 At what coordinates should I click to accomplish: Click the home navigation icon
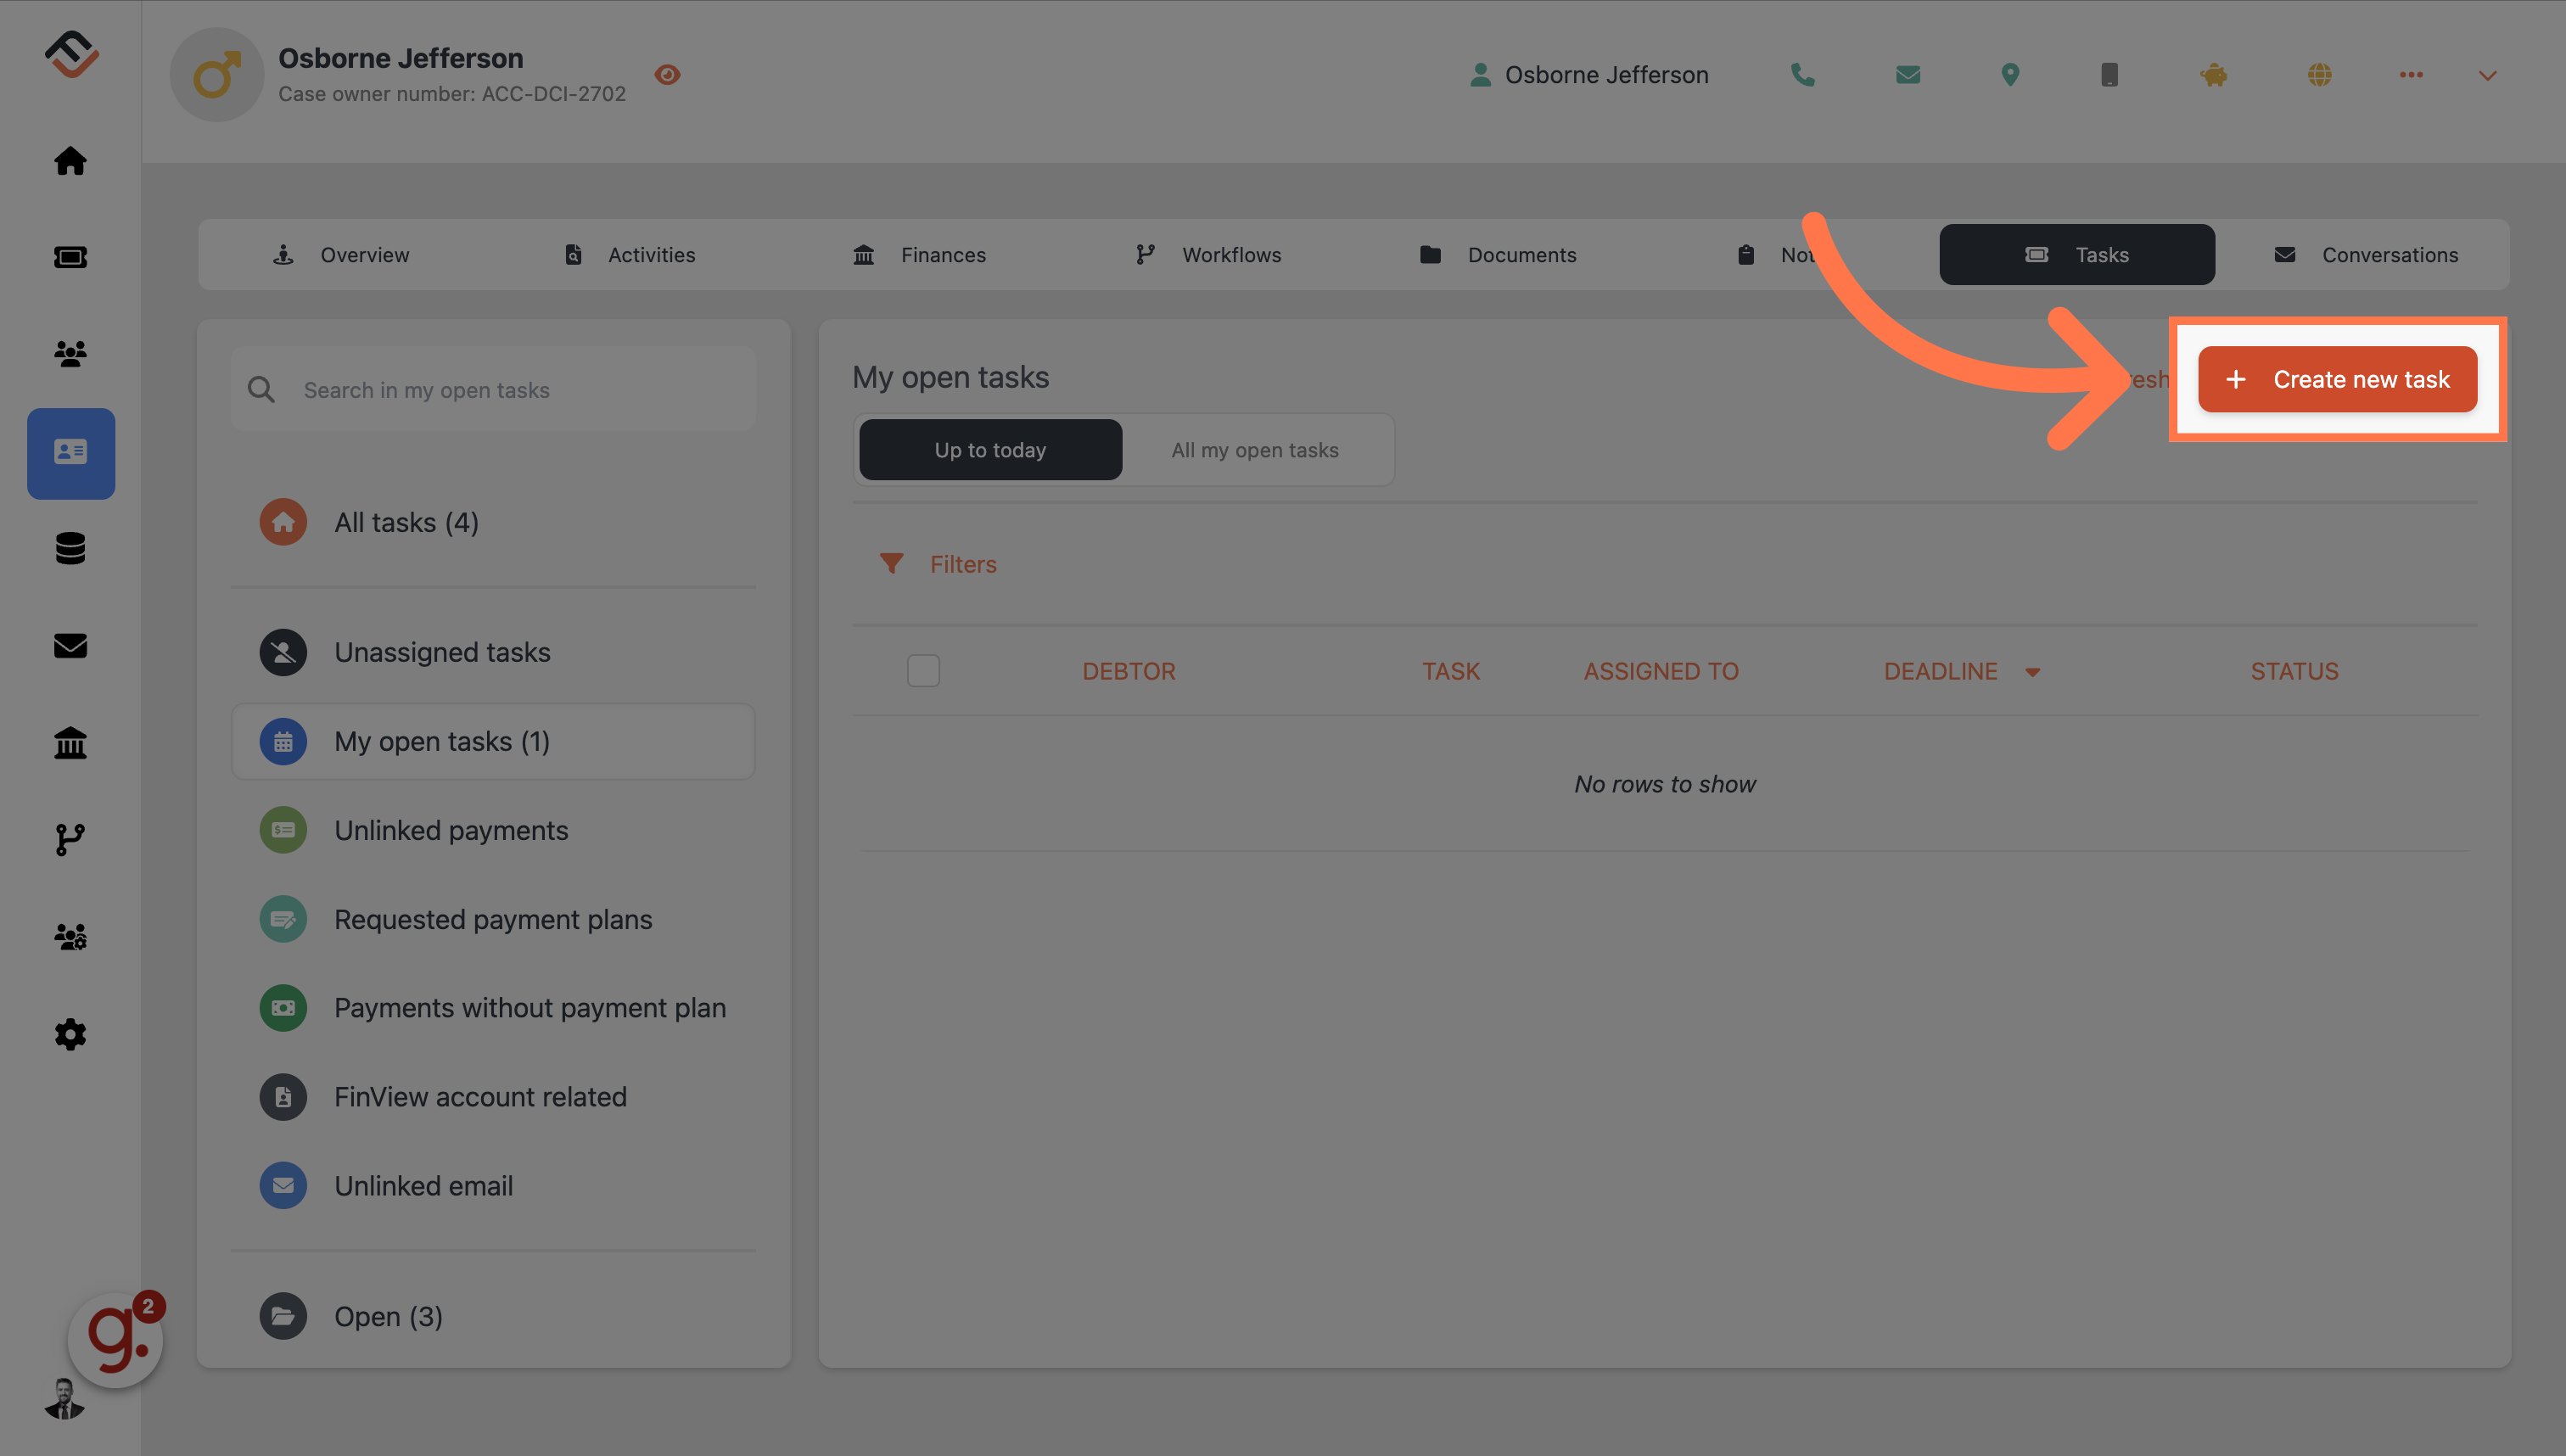70,160
